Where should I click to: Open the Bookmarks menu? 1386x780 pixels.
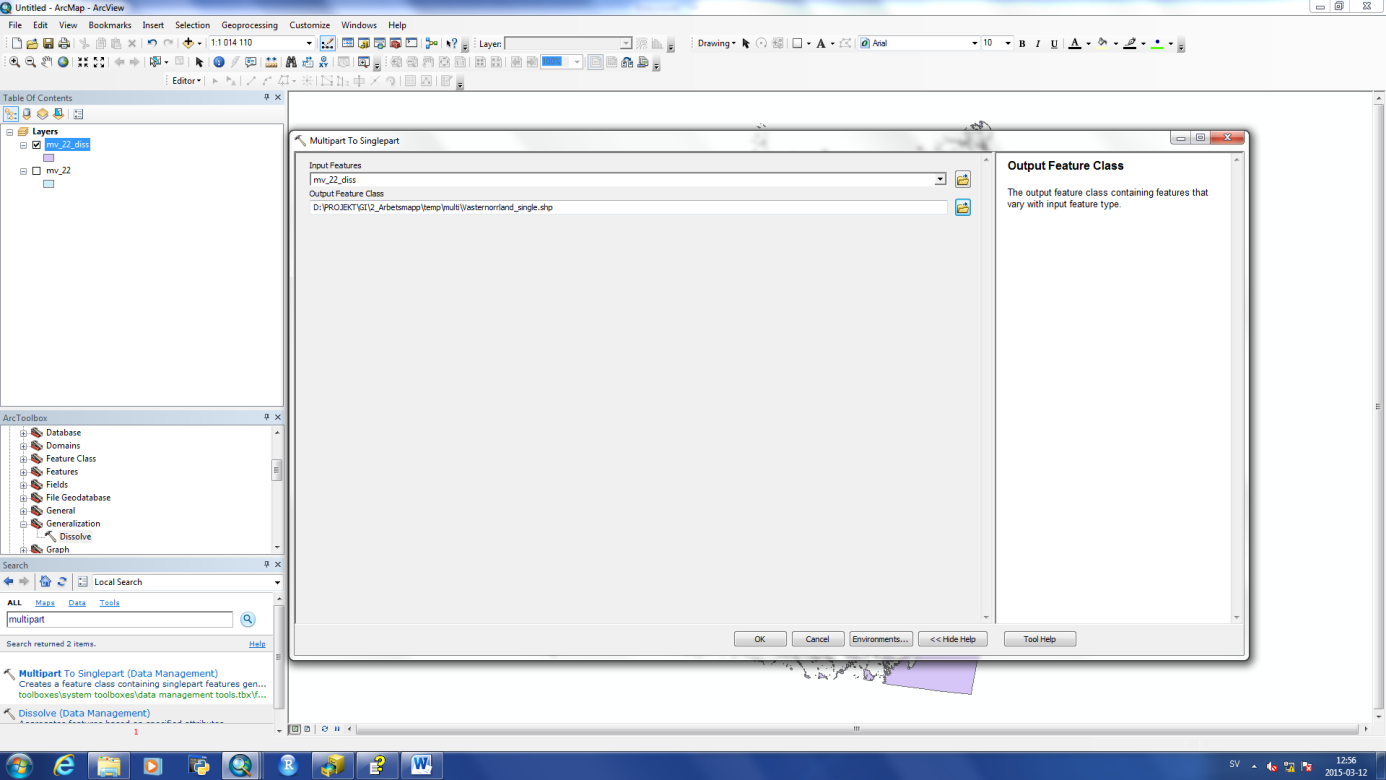point(110,25)
